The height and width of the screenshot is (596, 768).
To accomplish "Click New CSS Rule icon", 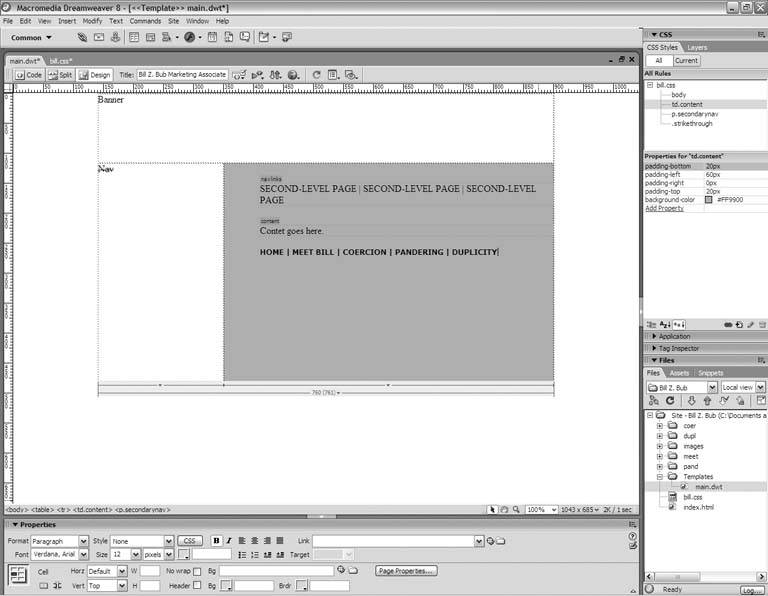I will click(739, 325).
